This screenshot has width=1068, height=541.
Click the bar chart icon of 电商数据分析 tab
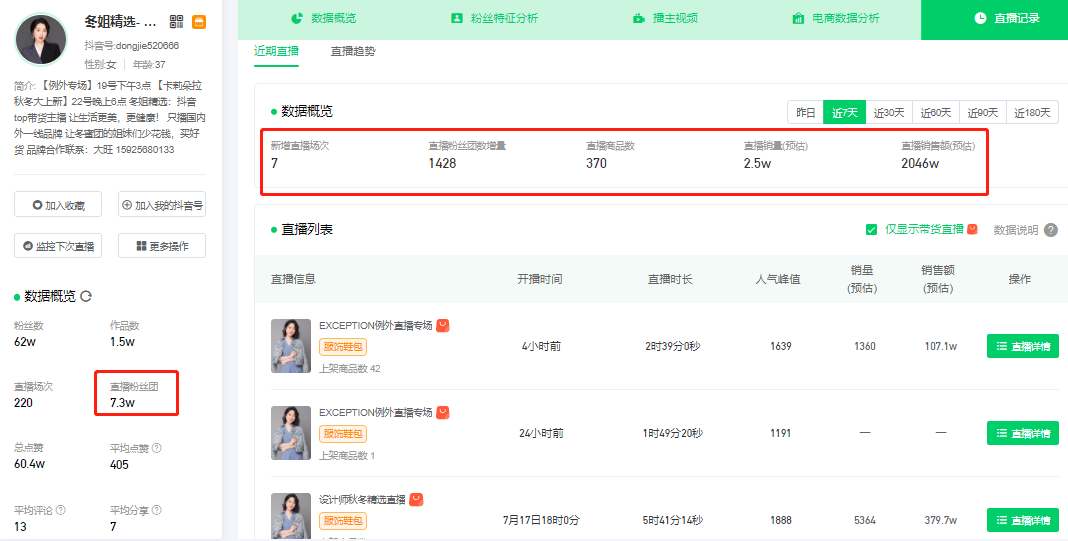coord(798,18)
